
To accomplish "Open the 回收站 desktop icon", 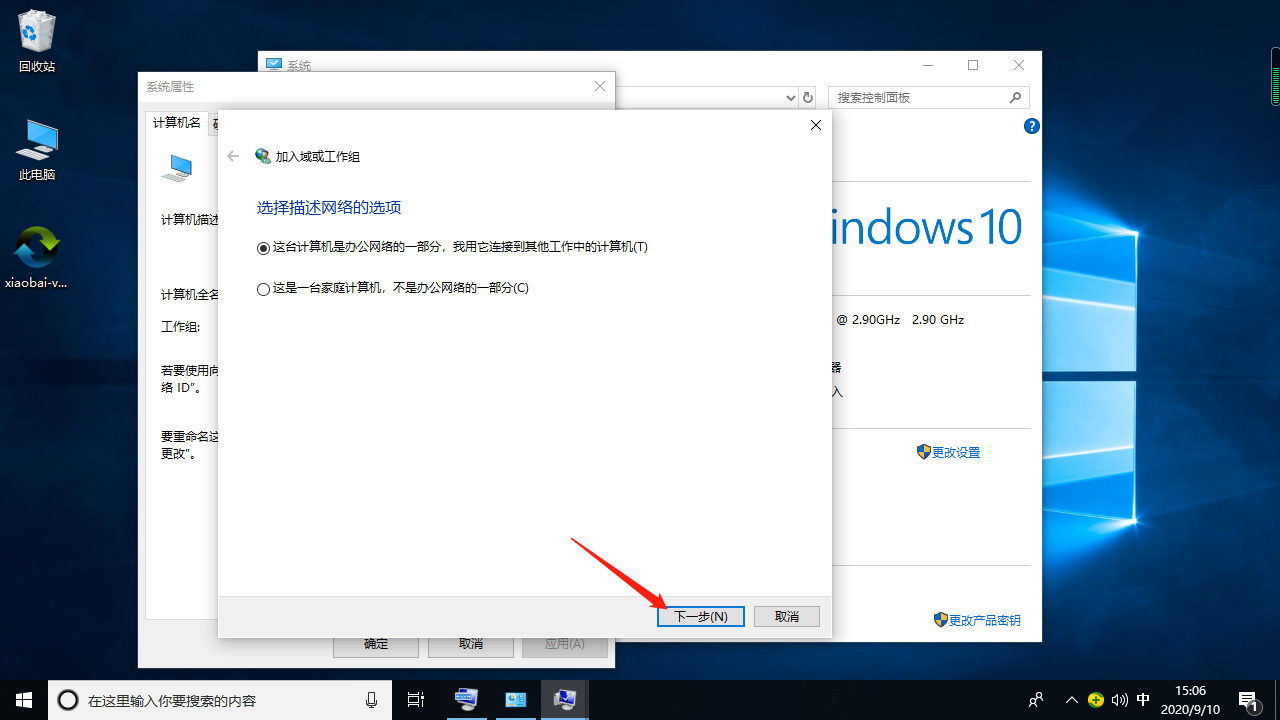I will 37,41.
